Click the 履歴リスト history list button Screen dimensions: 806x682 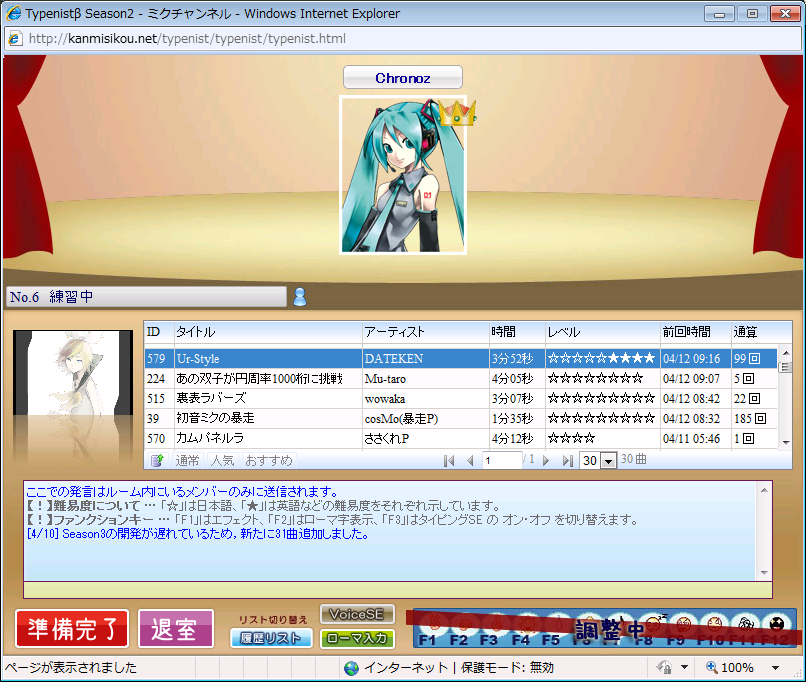[271, 638]
